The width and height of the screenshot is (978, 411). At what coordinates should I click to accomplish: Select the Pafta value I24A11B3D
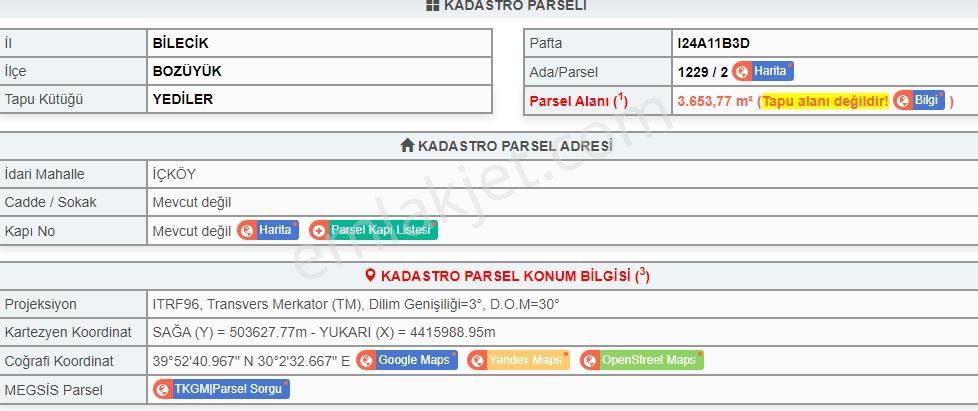[x=714, y=43]
